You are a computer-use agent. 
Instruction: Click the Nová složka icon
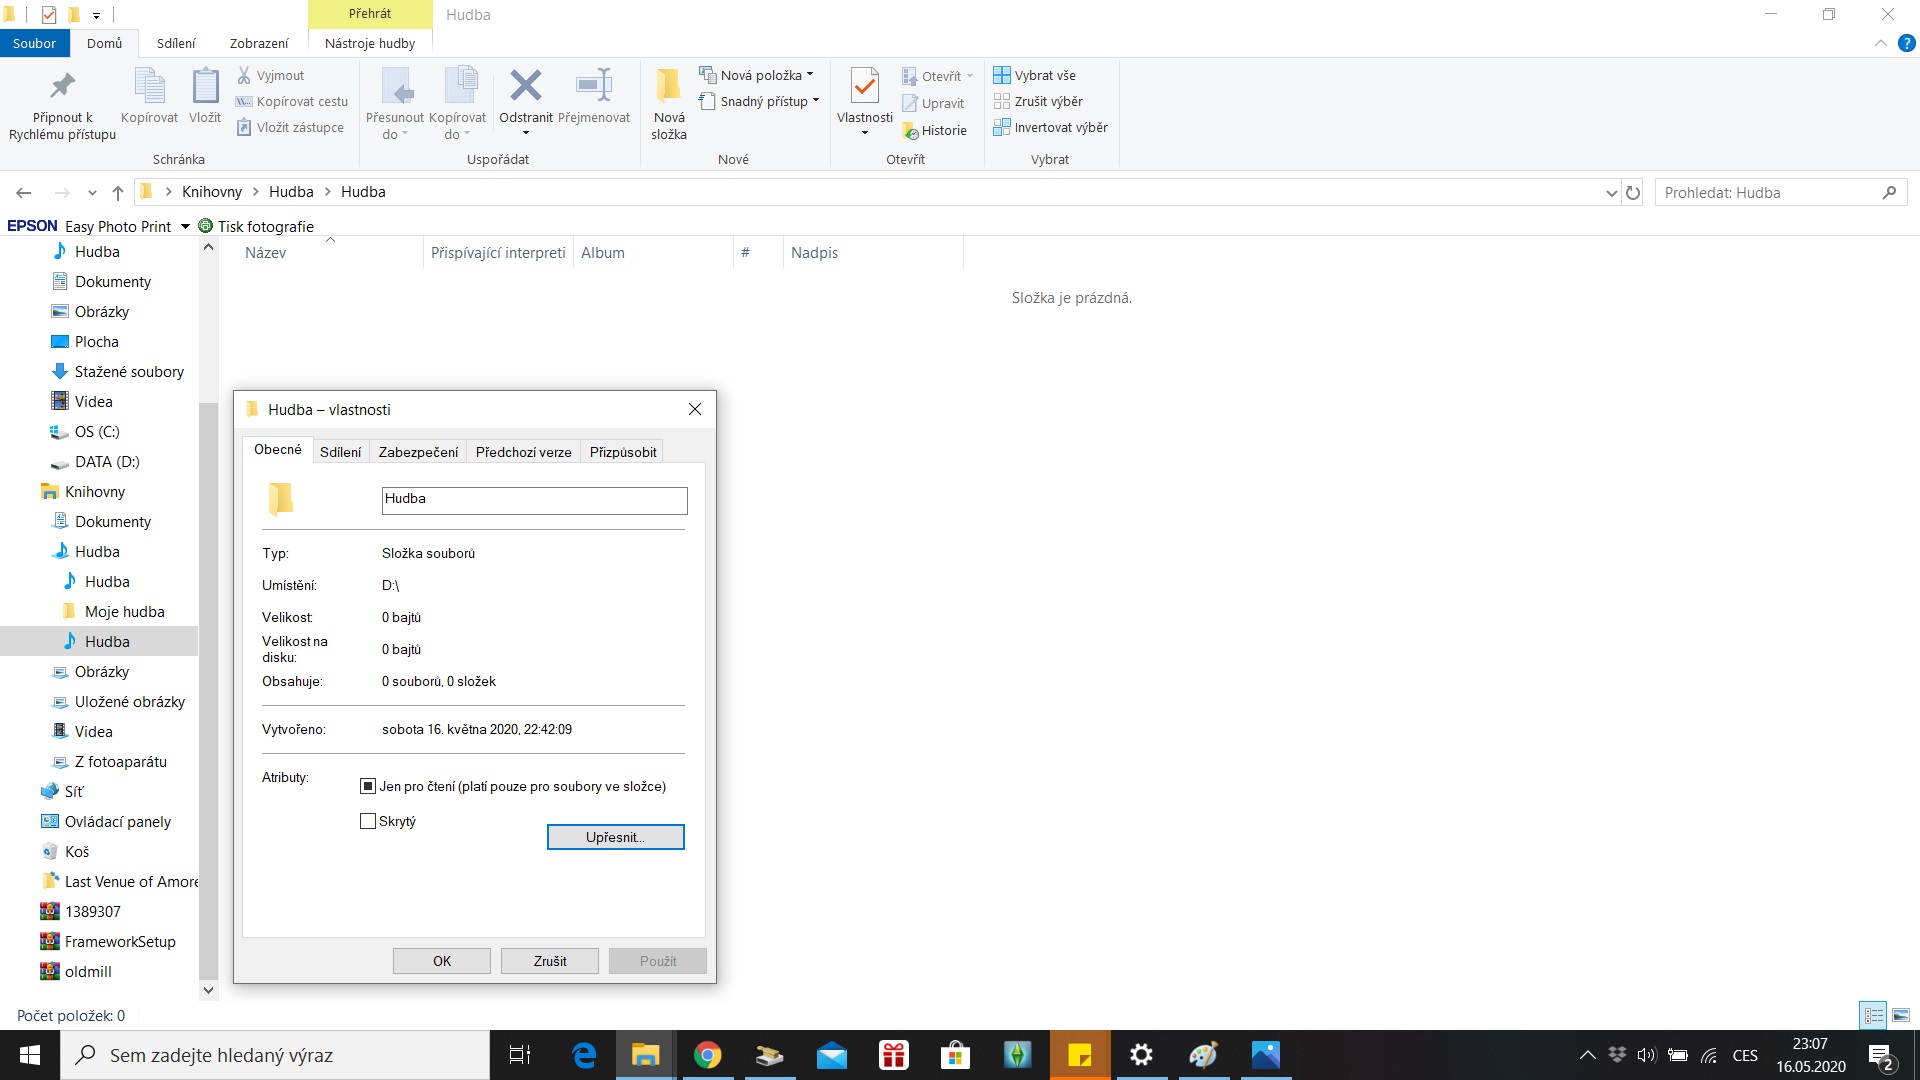pos(668,88)
